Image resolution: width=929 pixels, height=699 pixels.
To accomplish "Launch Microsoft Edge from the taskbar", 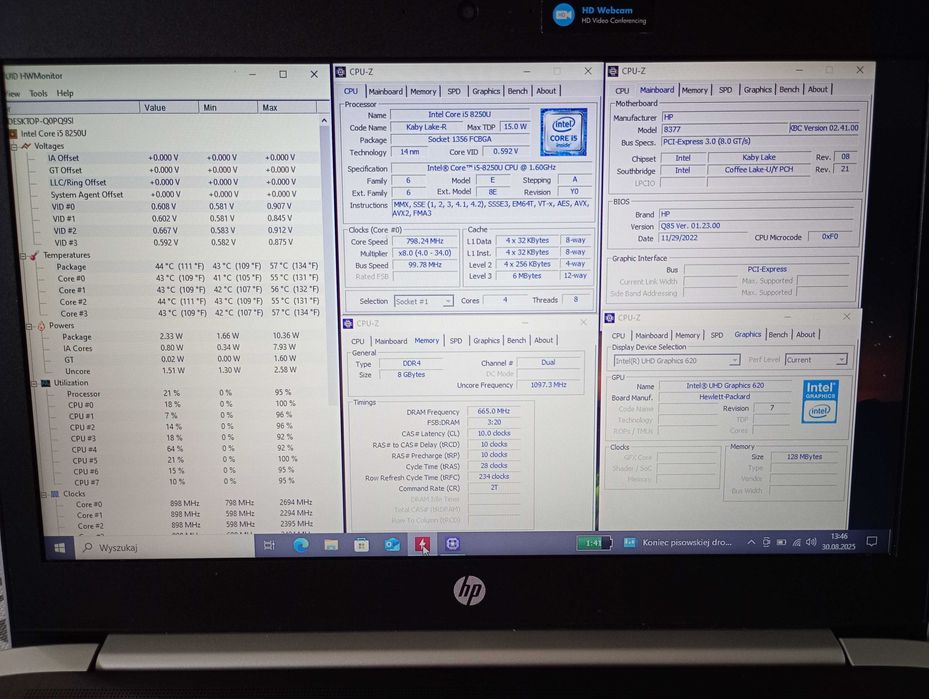I will point(301,545).
